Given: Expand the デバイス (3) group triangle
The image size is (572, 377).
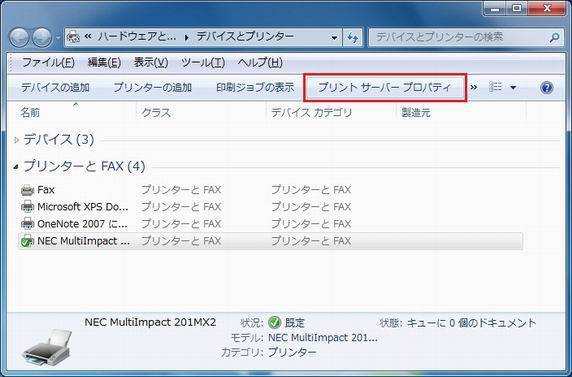Looking at the screenshot, I should click(x=16, y=140).
